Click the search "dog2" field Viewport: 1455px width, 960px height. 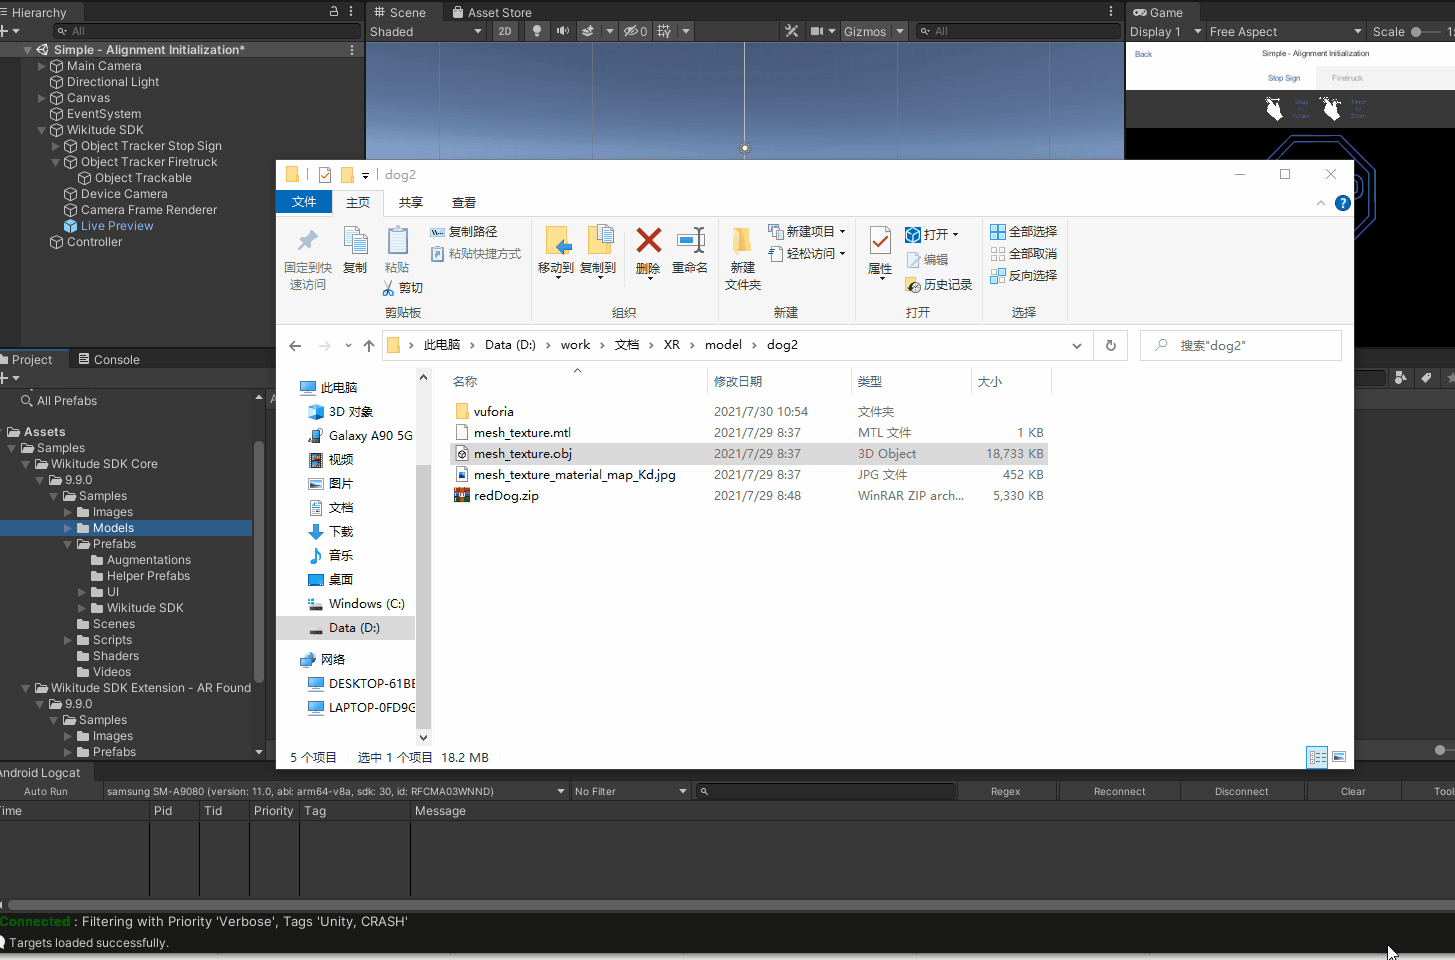coord(1241,345)
